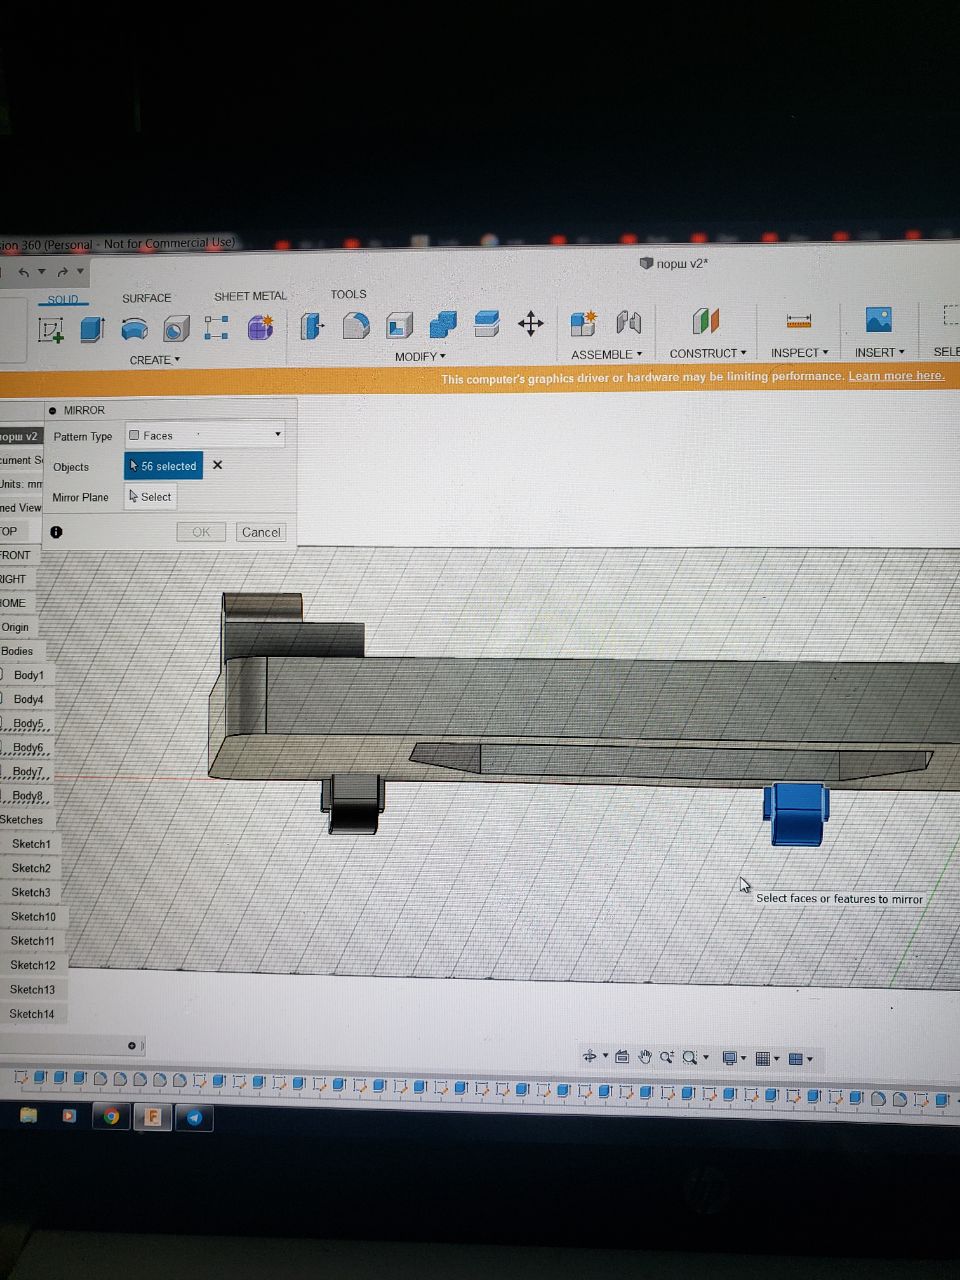960x1280 pixels.
Task: Open the Display Settings icon
Action: [x=730, y=1058]
